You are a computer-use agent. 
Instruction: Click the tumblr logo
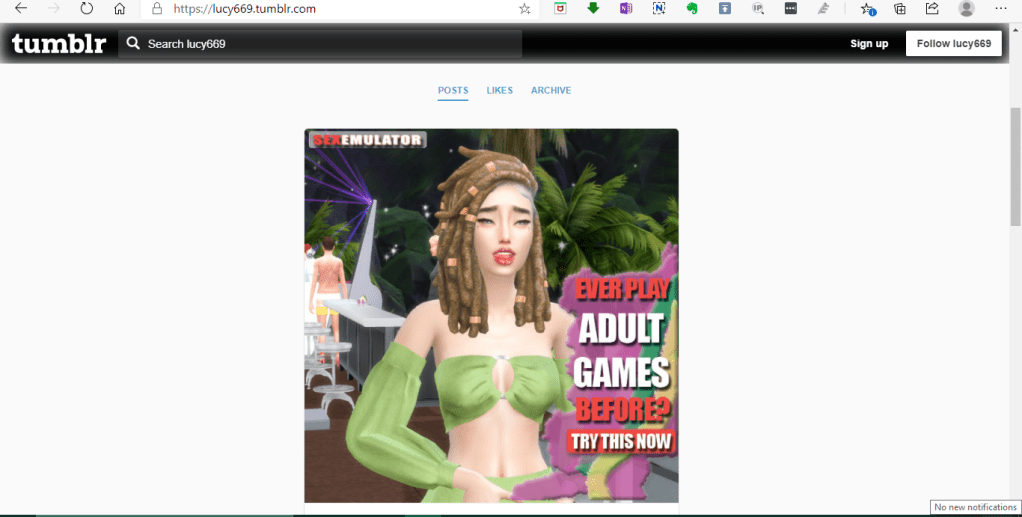[x=58, y=44]
